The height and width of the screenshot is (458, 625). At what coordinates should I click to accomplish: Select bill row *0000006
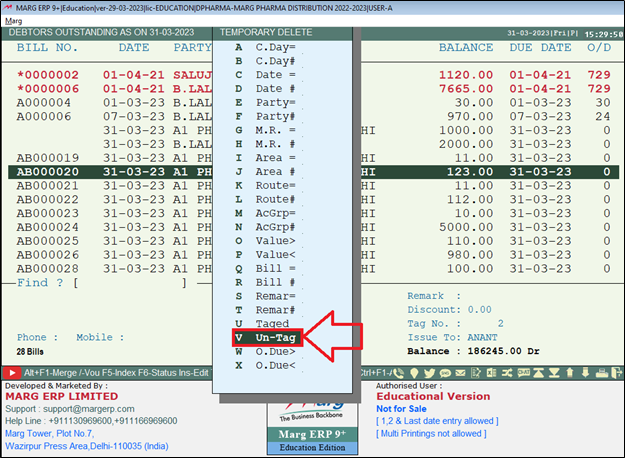313,88
